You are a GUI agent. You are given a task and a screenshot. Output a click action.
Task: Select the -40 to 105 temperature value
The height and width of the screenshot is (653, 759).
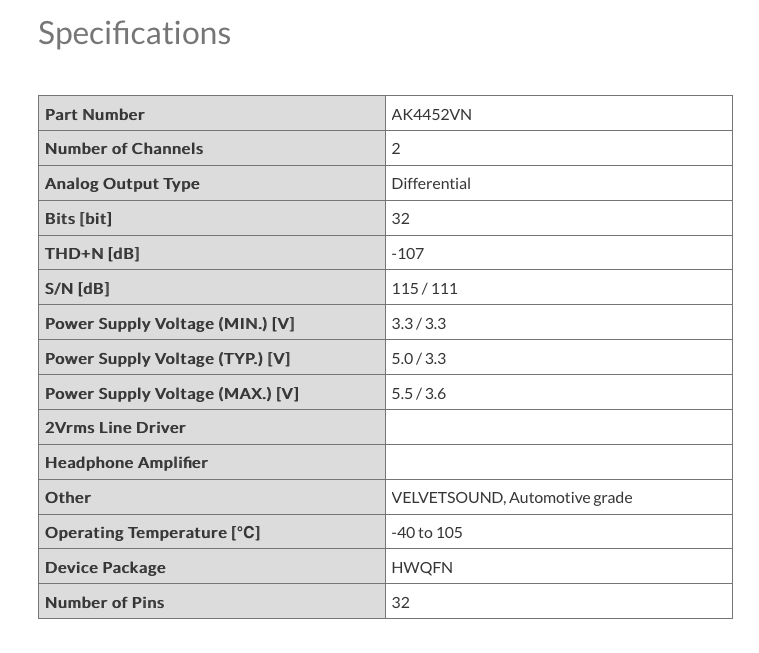tap(427, 532)
